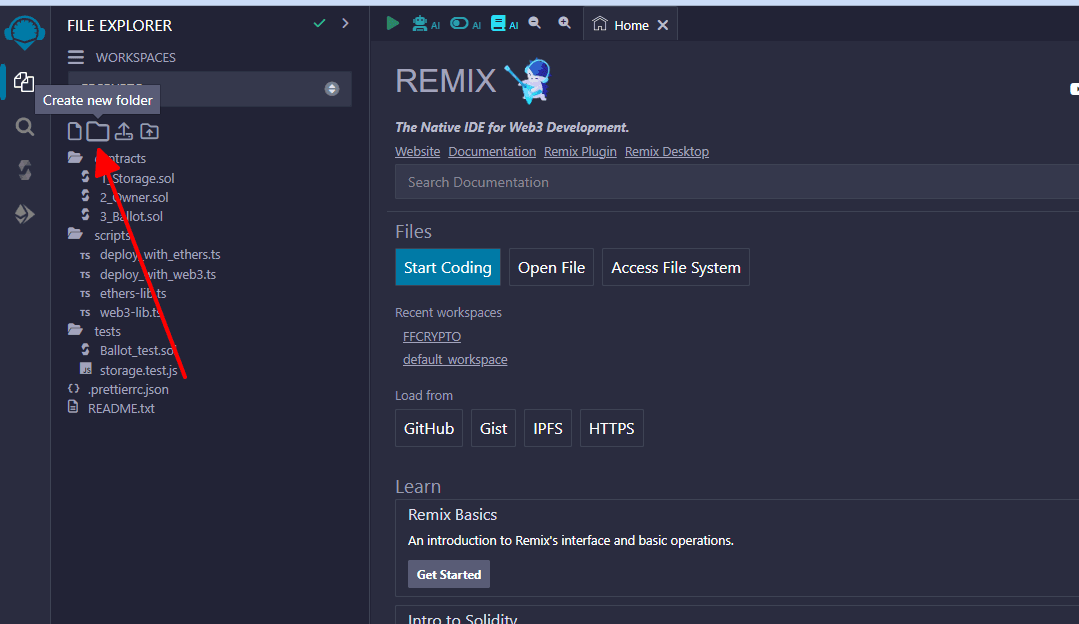Create a new file with the file icon
The image size is (1079, 624).
pos(74,131)
